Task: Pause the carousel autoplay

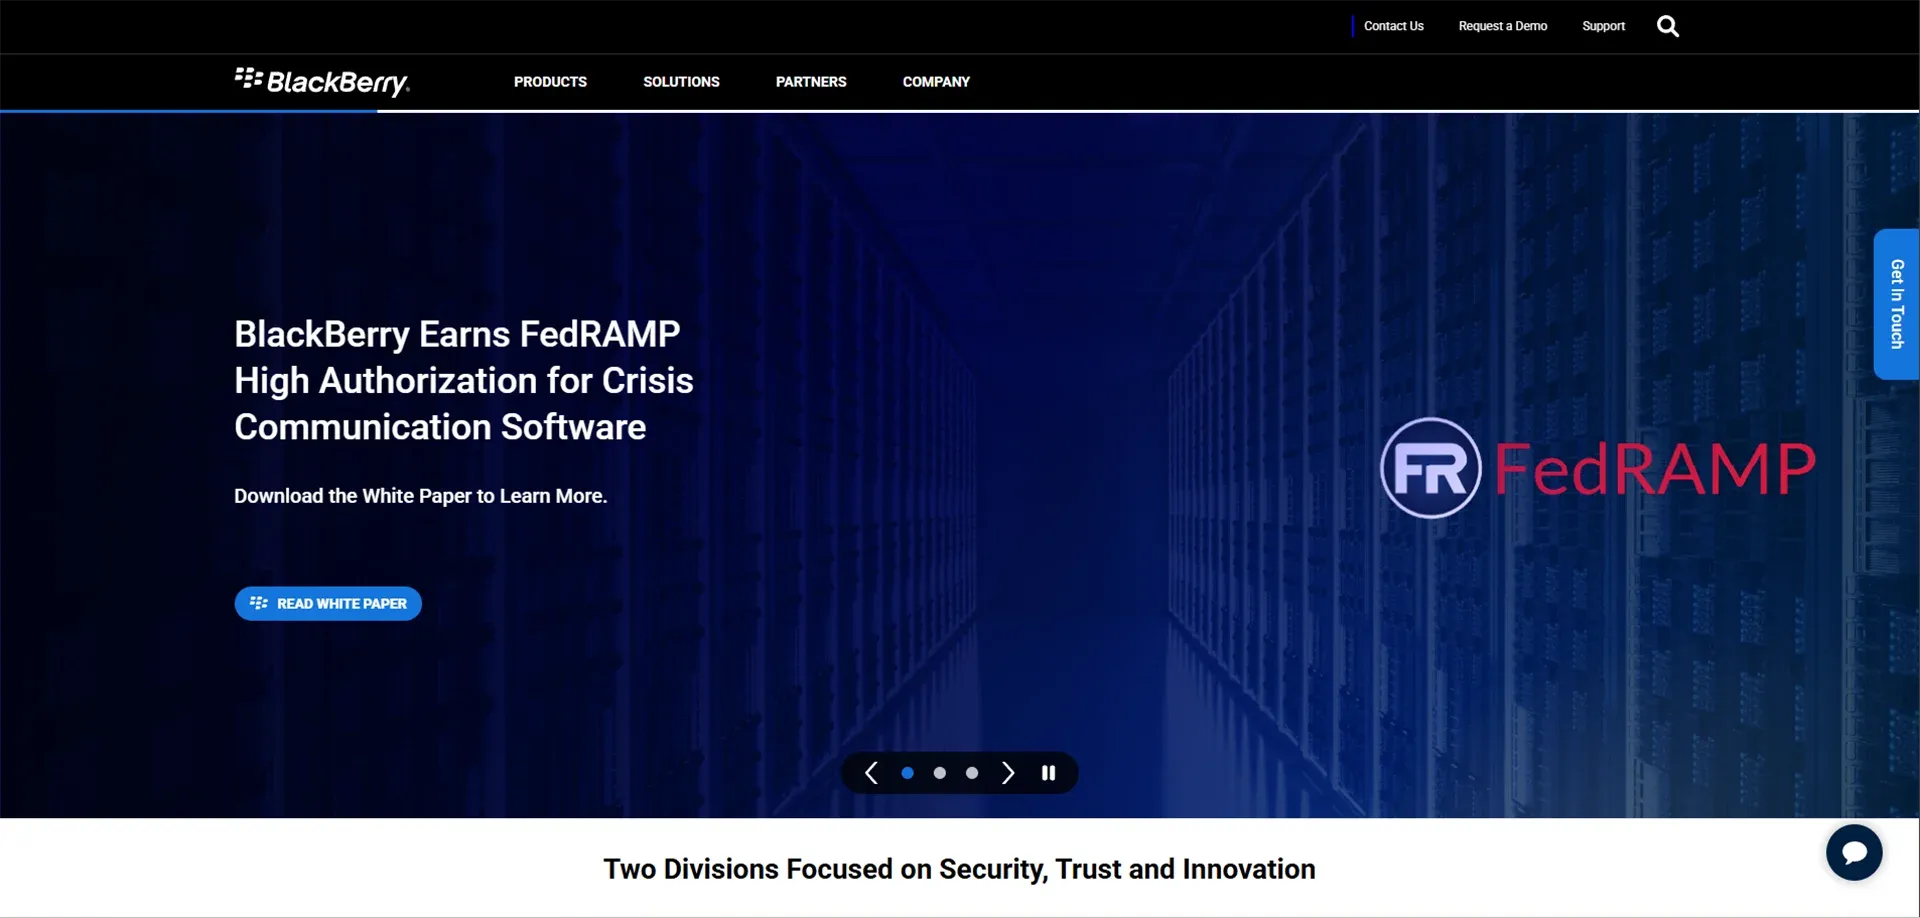Action: pos(1048,773)
